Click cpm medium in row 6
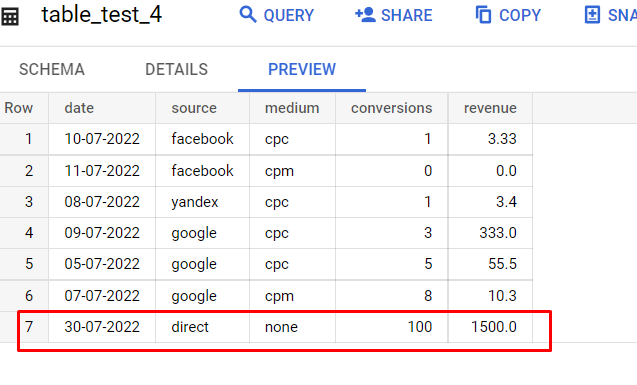Image resolution: width=637 pixels, height=385 pixels. (x=279, y=296)
